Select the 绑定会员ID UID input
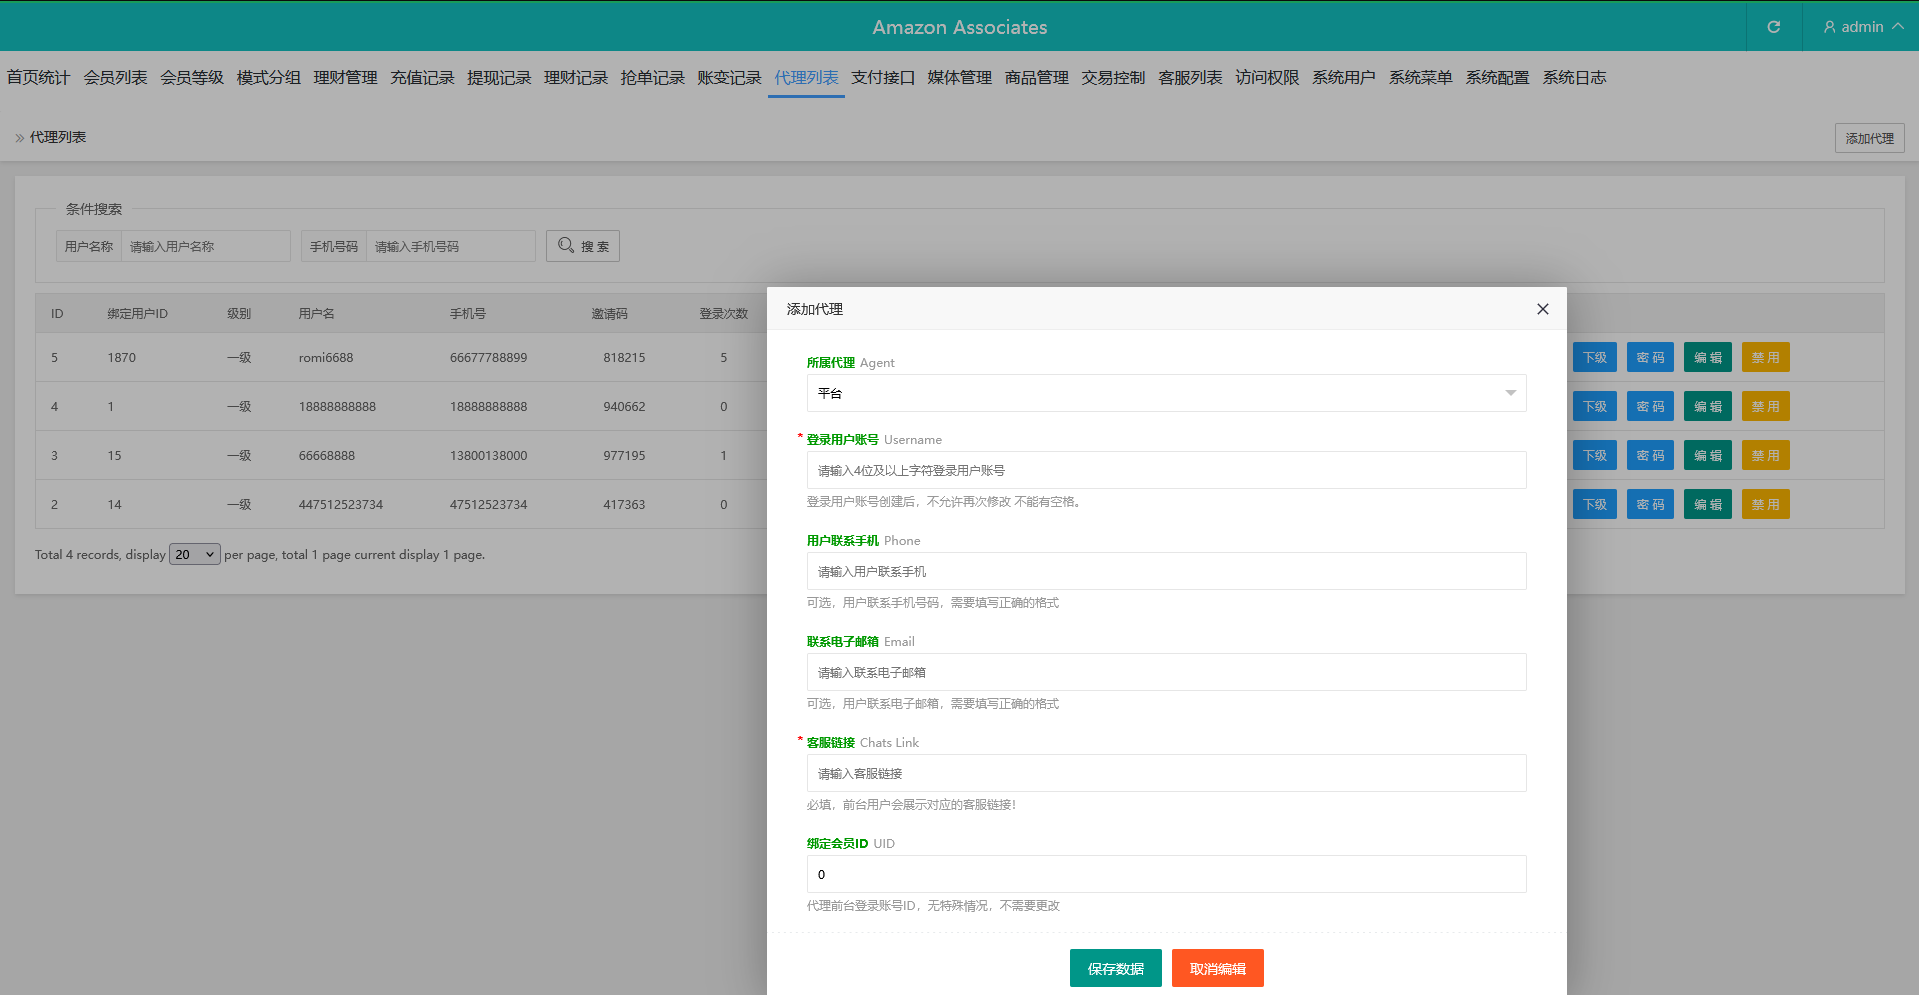Viewport: 1919px width, 995px height. click(x=1166, y=874)
